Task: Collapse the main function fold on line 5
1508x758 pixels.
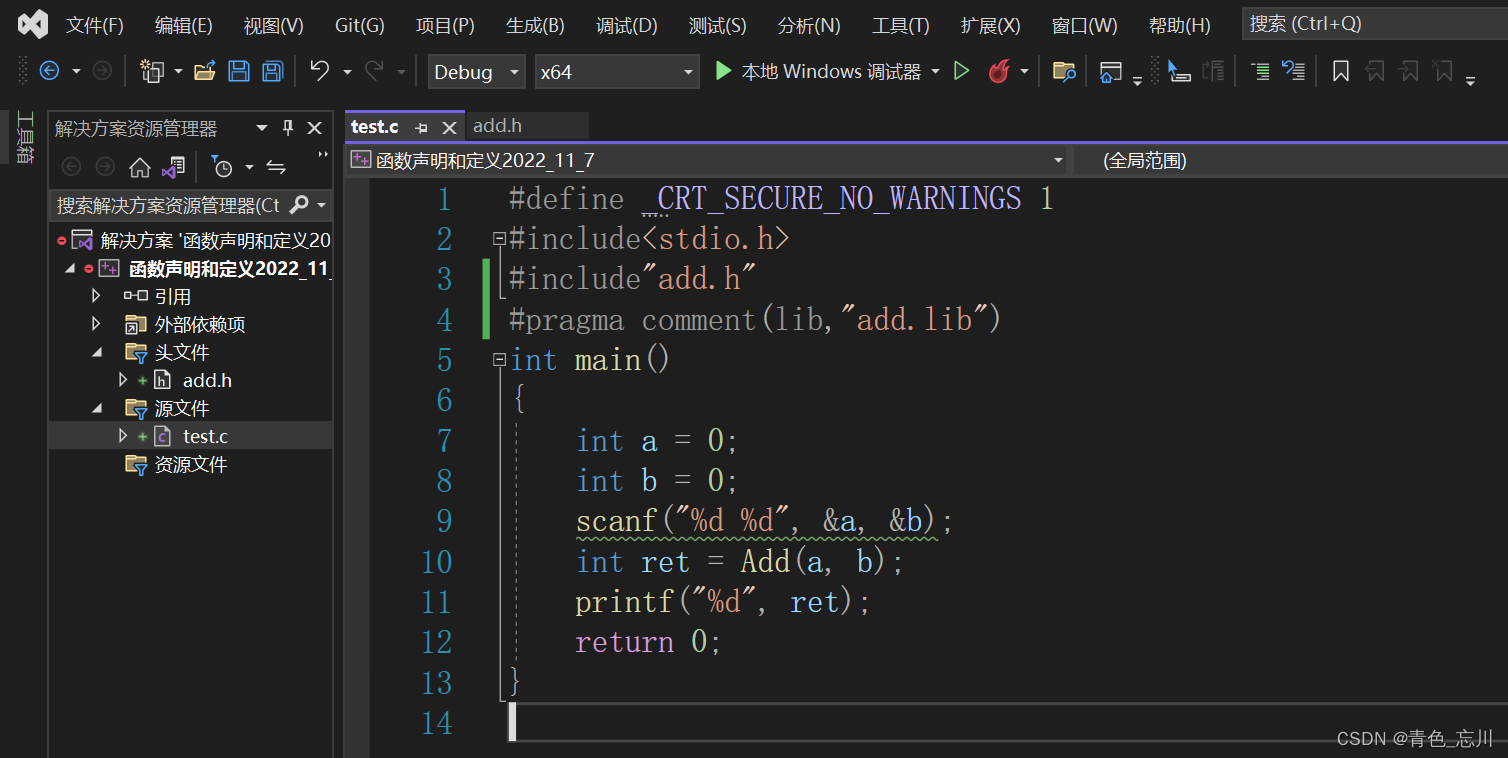Action: (499, 360)
